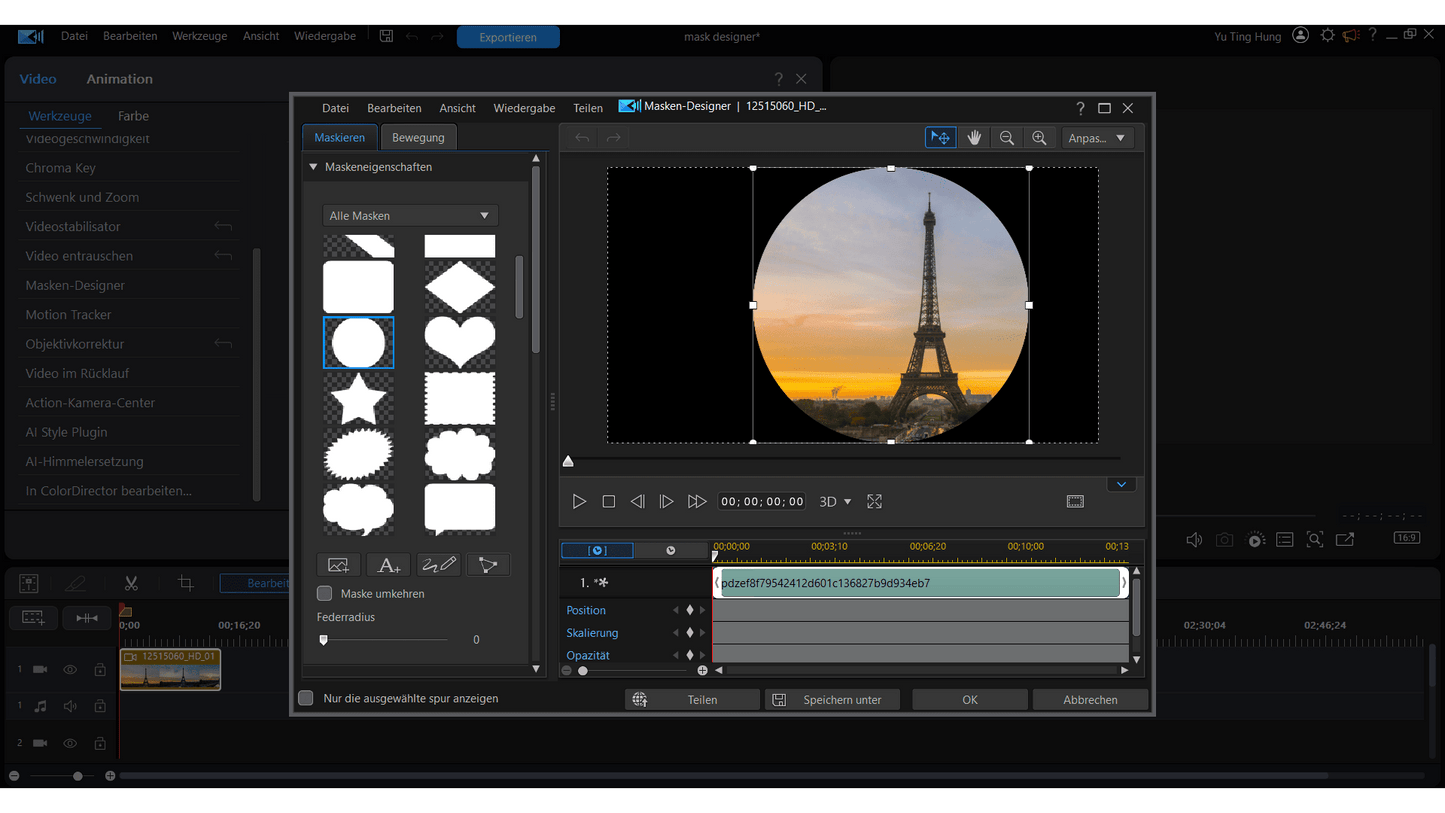Select the star mask shape
1445x813 pixels.
[x=358, y=399]
